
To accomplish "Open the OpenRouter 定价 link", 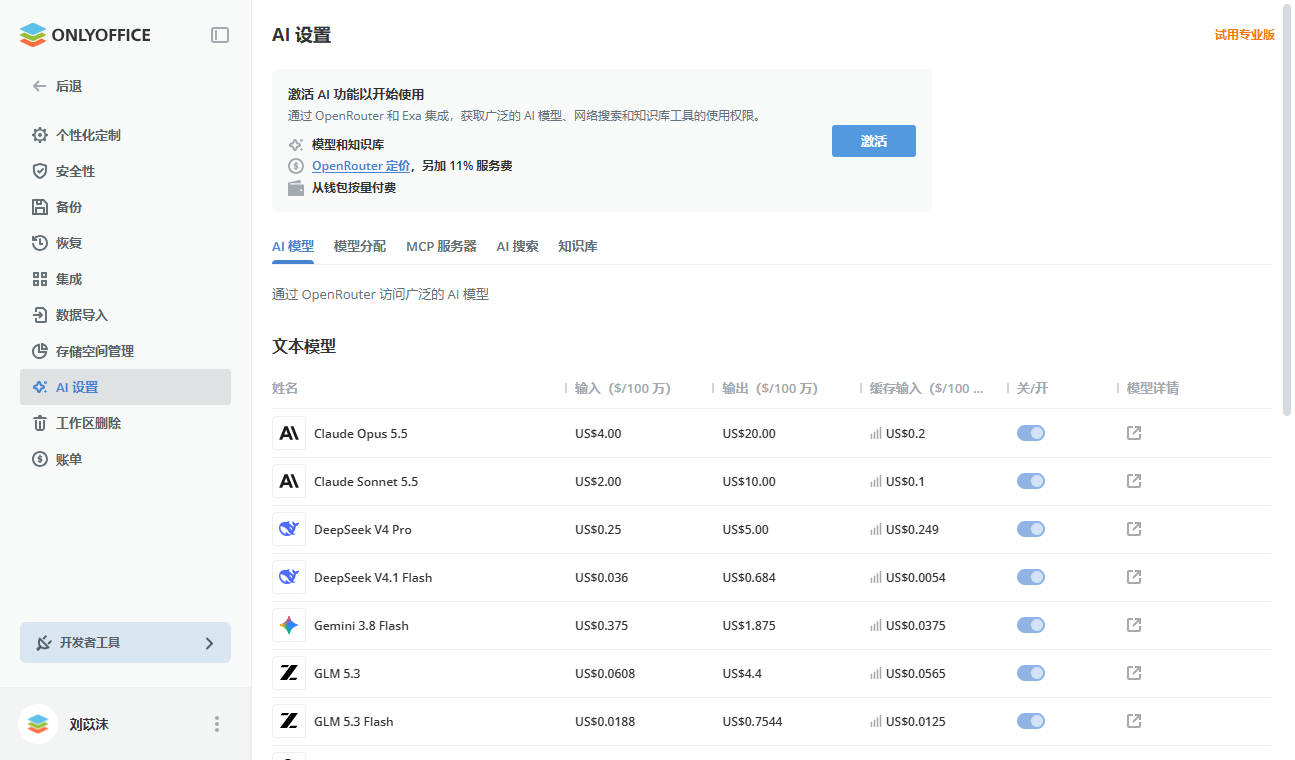I will [x=361, y=166].
